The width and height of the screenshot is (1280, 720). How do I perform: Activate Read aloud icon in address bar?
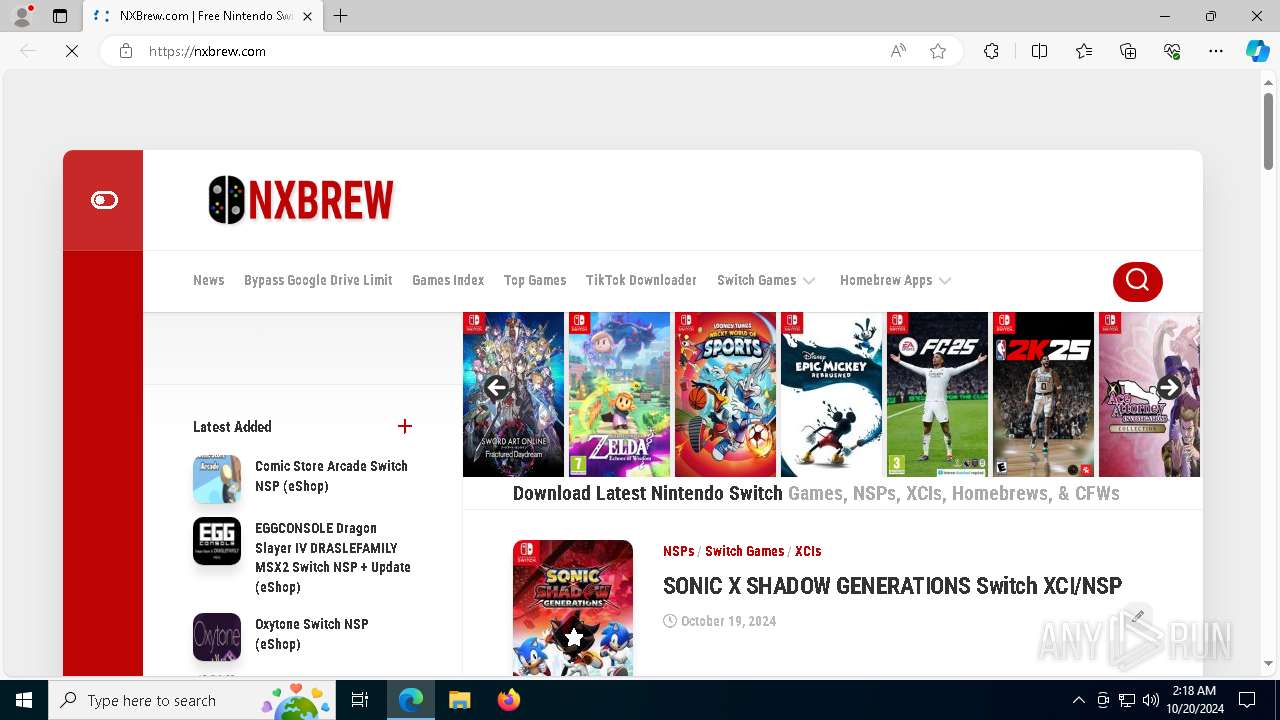898,51
